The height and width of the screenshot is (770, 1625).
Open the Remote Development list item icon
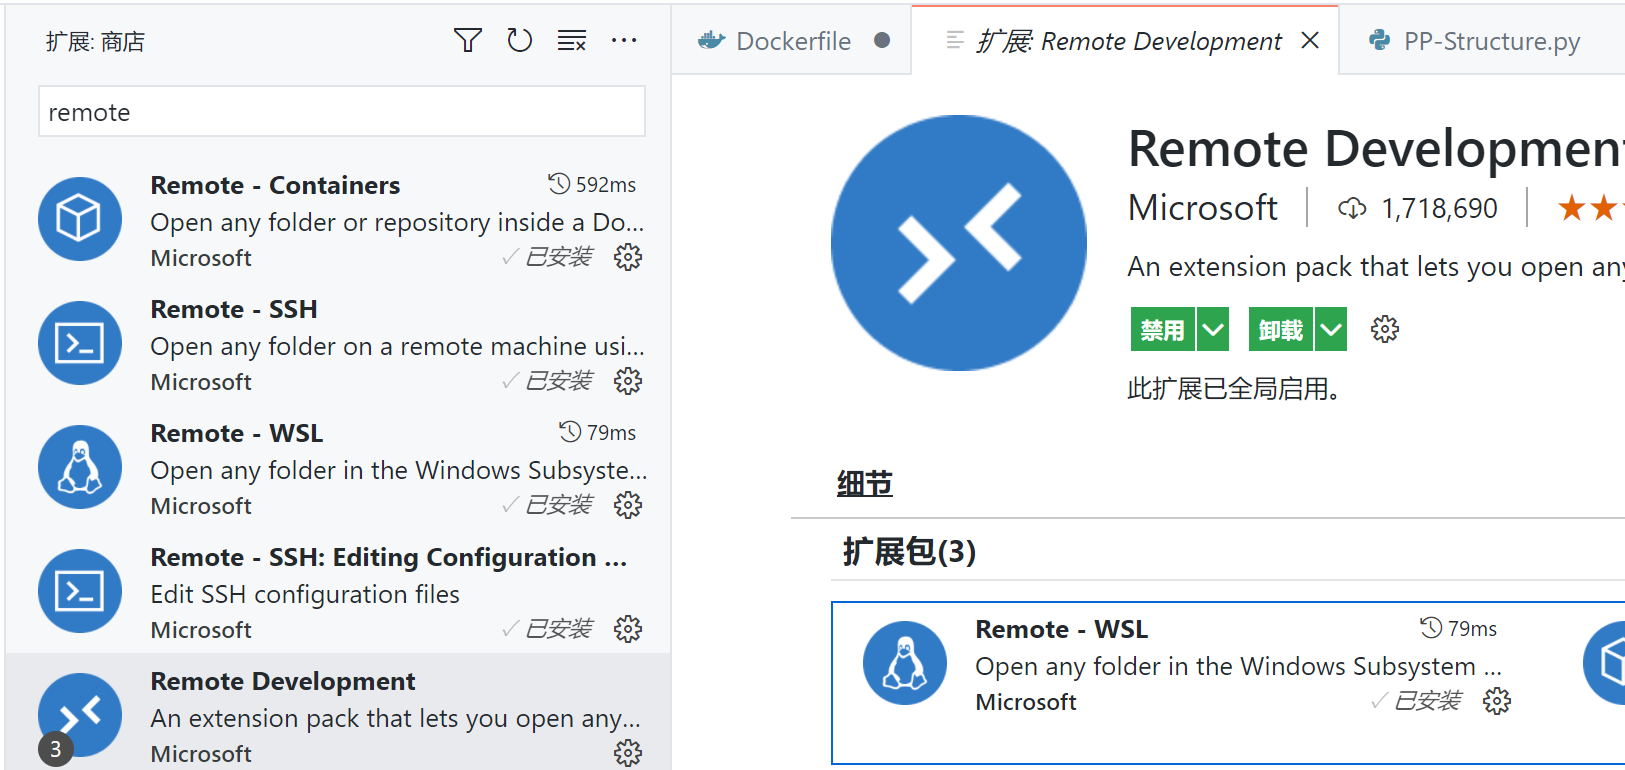tap(80, 715)
